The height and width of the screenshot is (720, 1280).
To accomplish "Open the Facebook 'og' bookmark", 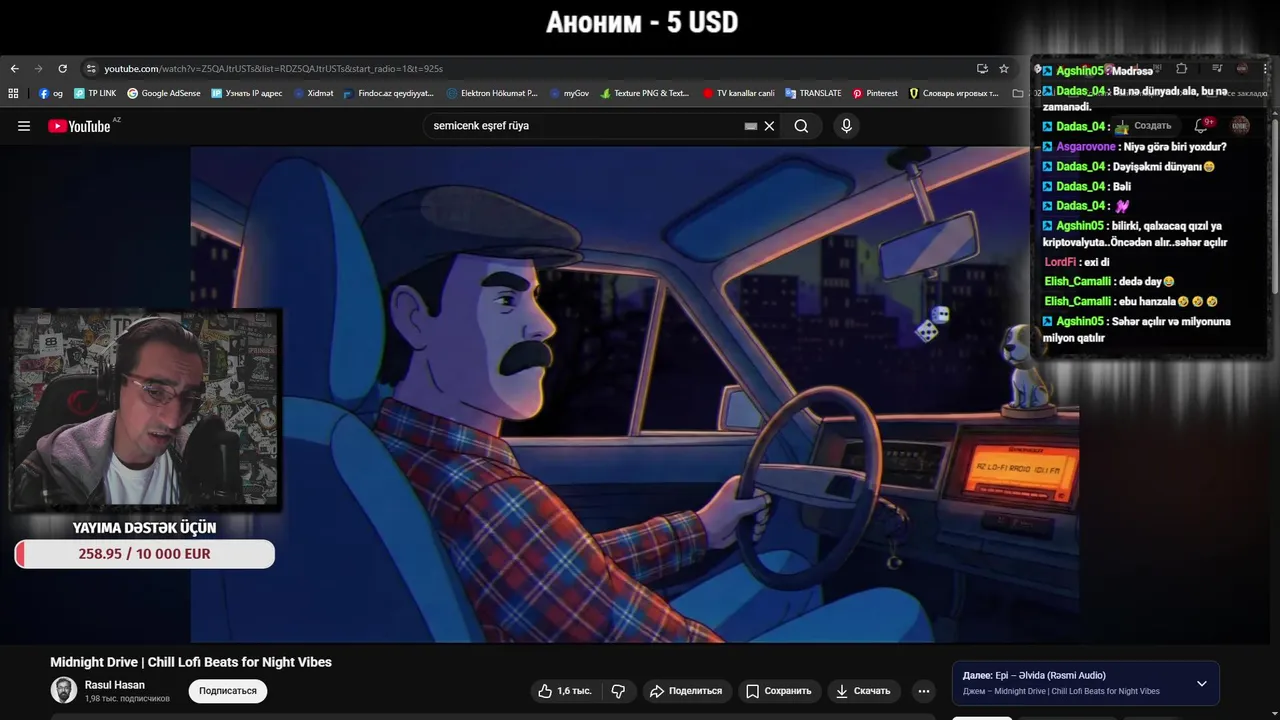I will [51, 93].
